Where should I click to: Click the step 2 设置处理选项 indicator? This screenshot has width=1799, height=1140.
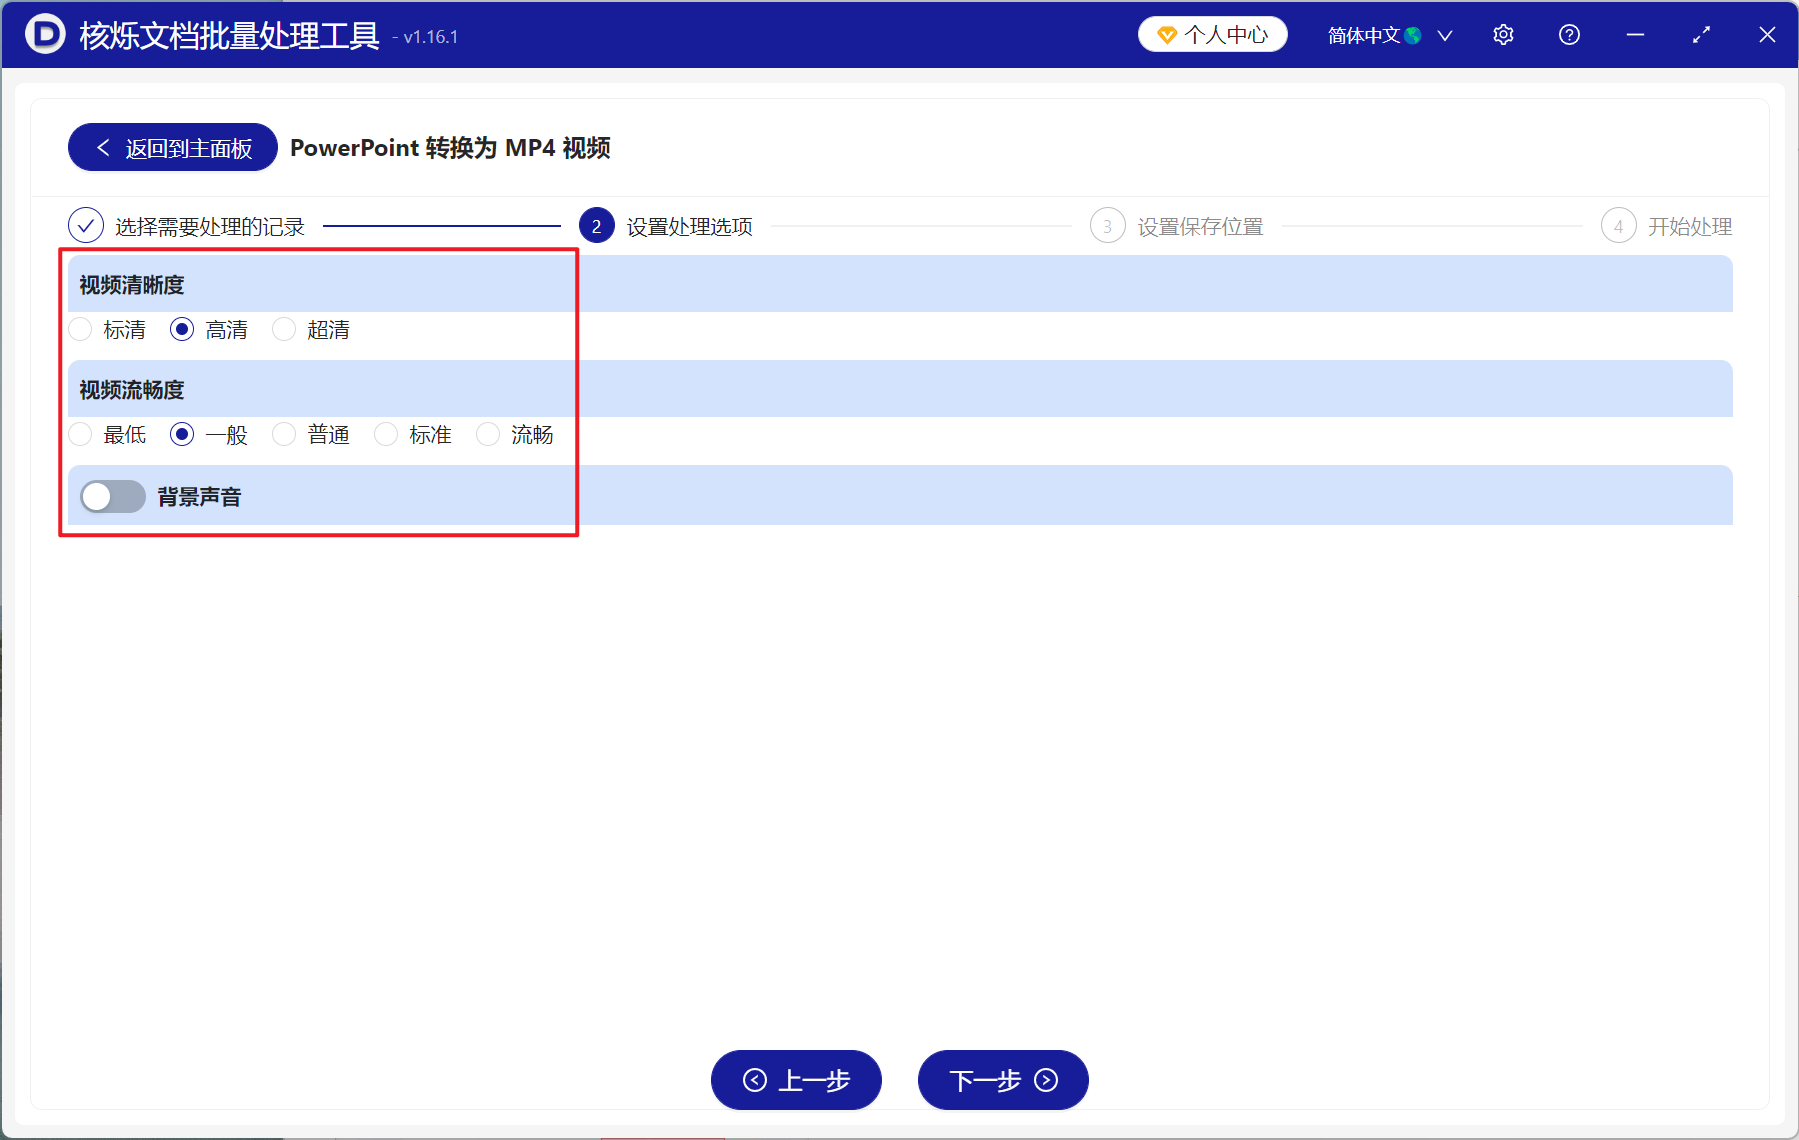click(597, 226)
